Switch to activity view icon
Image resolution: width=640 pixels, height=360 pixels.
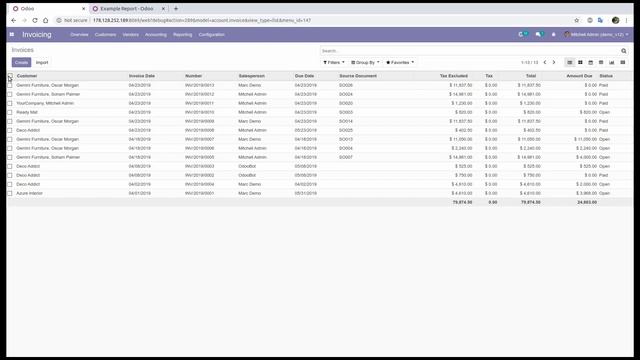point(622,62)
